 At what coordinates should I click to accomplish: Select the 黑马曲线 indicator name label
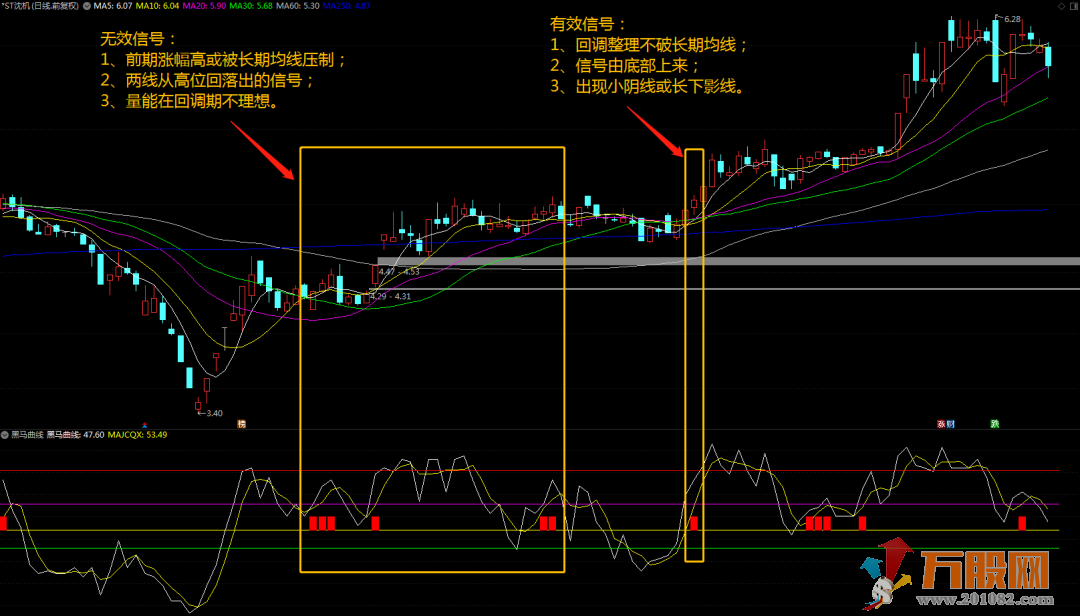pyautogui.click(x=27, y=435)
